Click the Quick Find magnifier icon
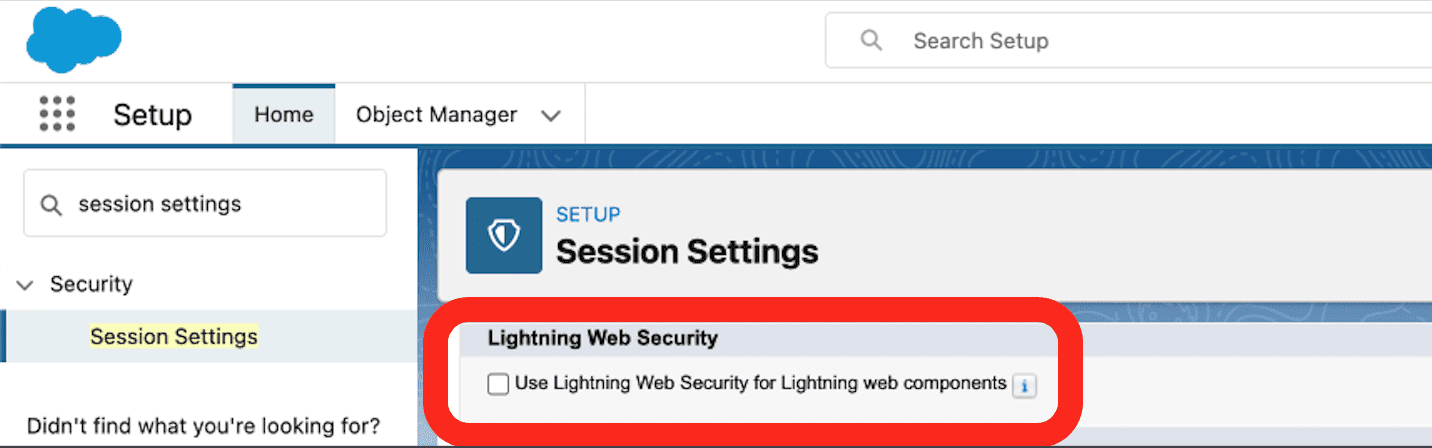The height and width of the screenshot is (448, 1432). [x=51, y=204]
